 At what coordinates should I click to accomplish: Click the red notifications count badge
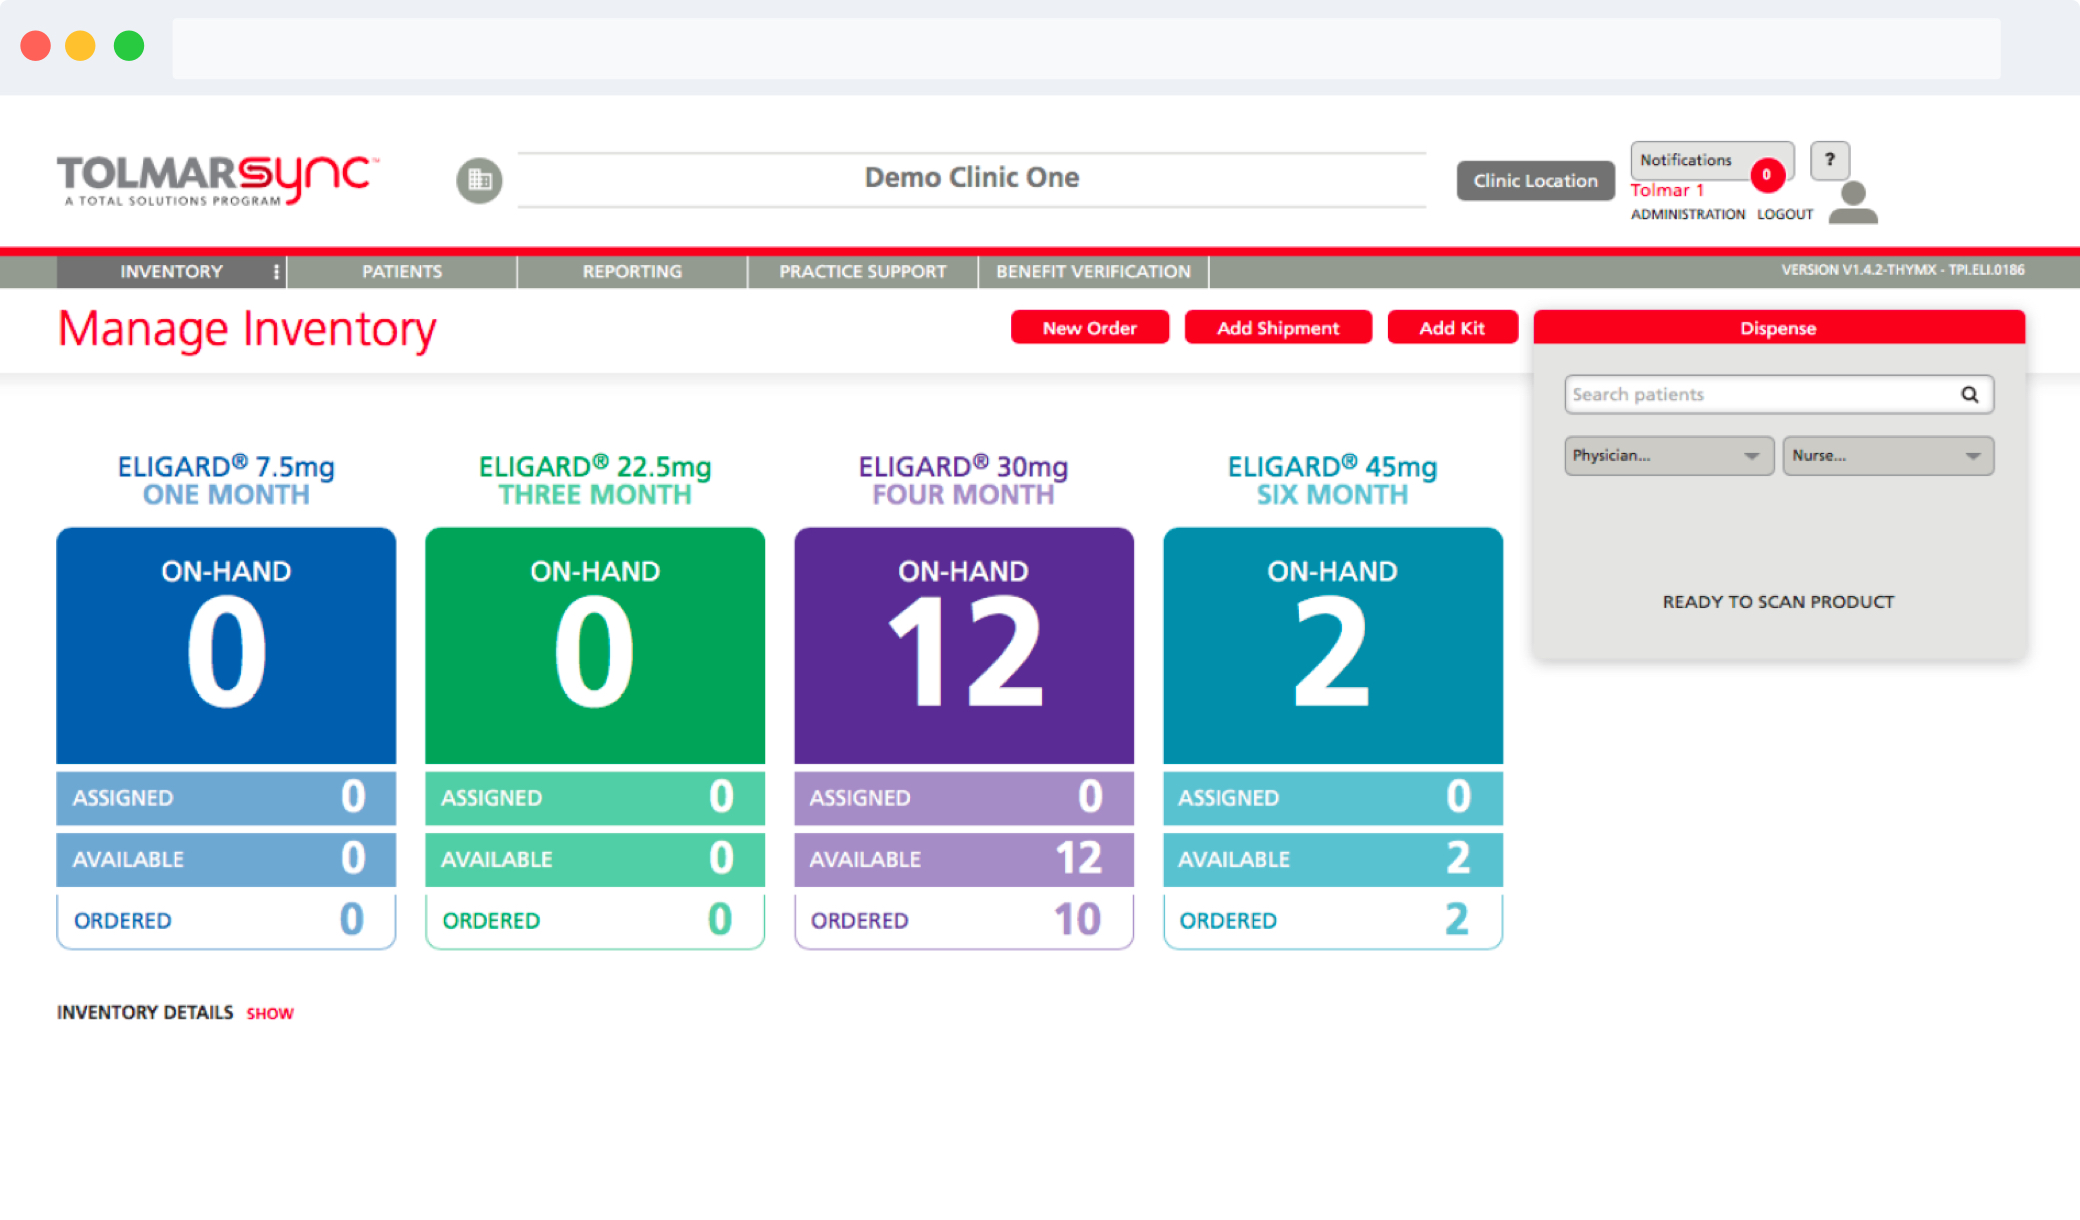tap(1767, 175)
